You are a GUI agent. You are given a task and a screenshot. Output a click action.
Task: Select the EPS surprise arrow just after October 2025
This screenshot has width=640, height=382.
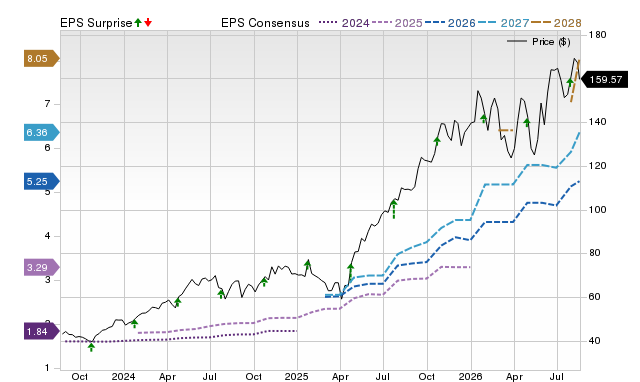437,141
